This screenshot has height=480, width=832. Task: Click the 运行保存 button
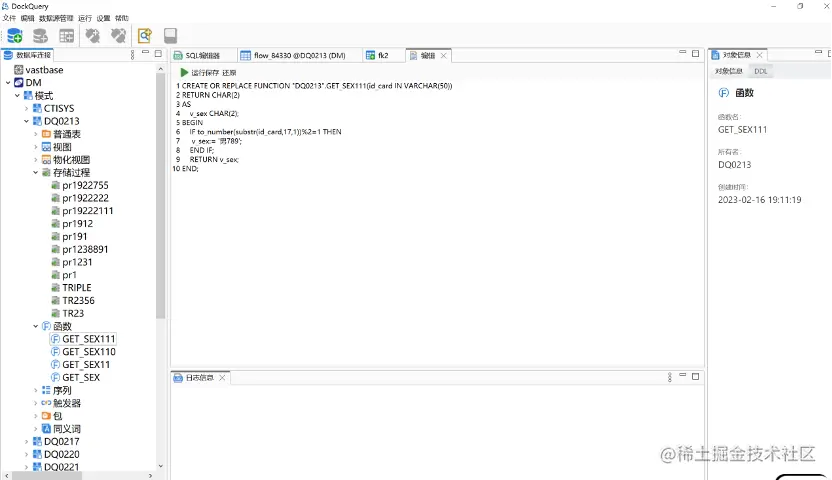pyautogui.click(x=205, y=73)
